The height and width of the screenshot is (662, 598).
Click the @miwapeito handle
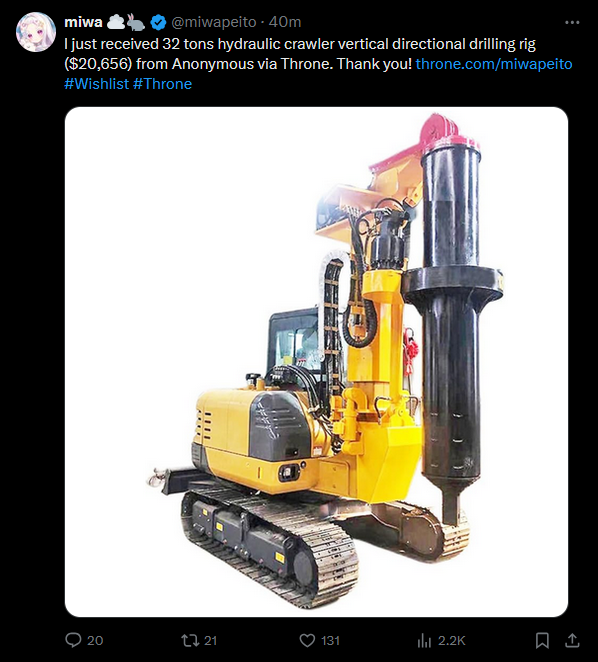(214, 22)
